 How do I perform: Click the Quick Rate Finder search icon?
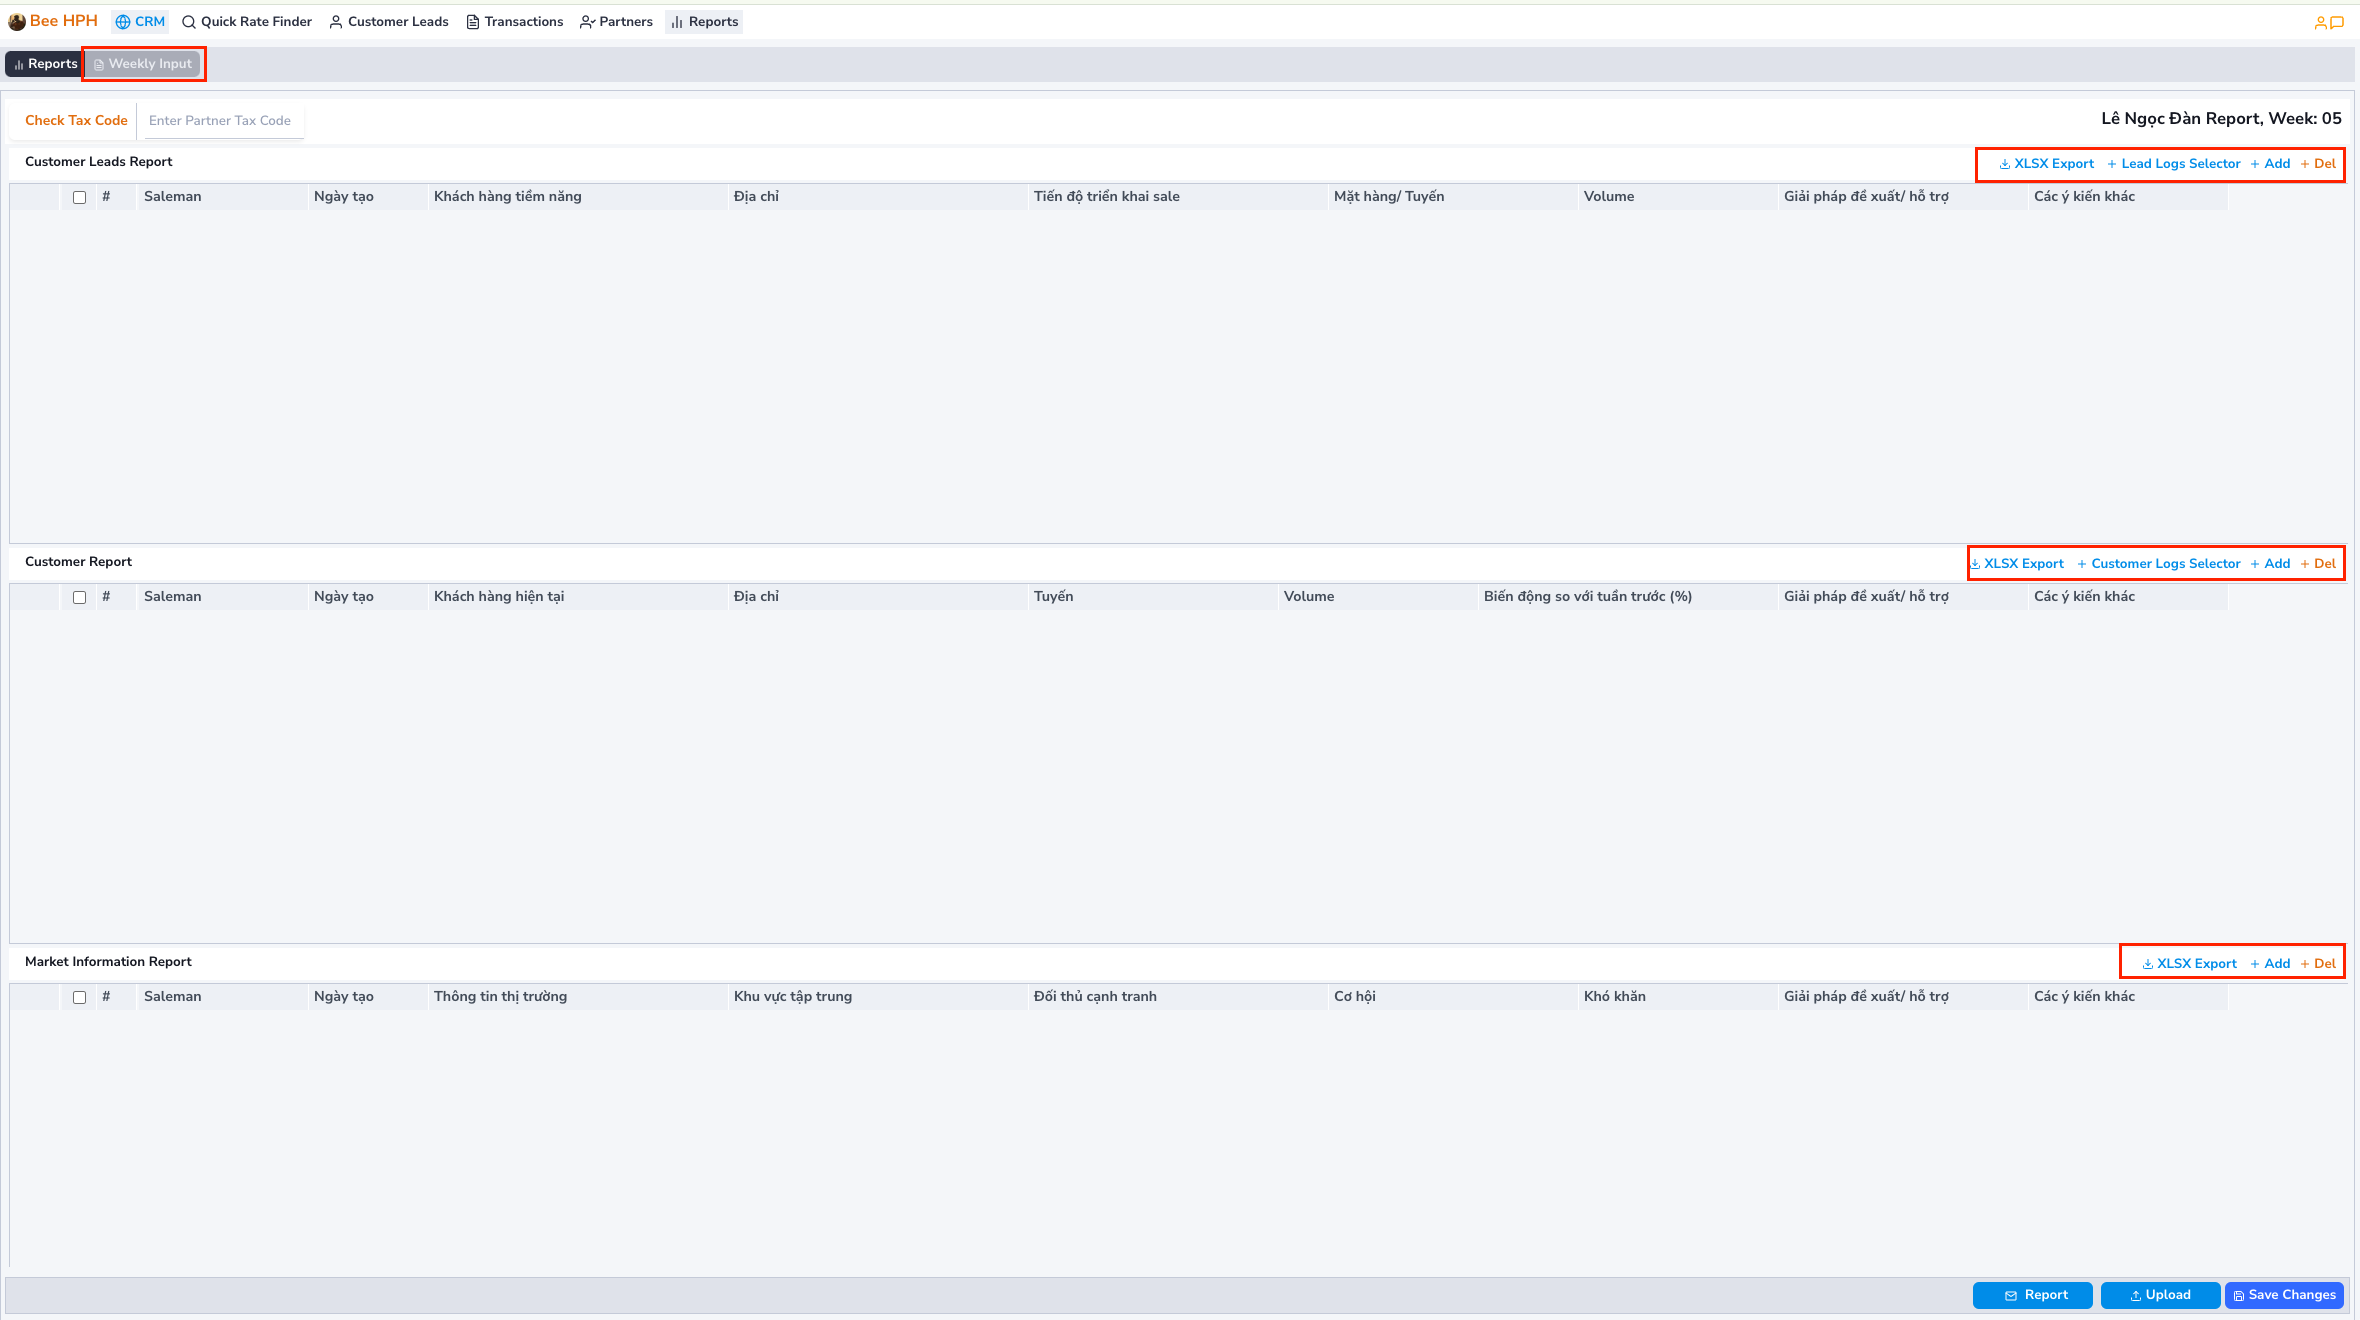pyautogui.click(x=188, y=22)
